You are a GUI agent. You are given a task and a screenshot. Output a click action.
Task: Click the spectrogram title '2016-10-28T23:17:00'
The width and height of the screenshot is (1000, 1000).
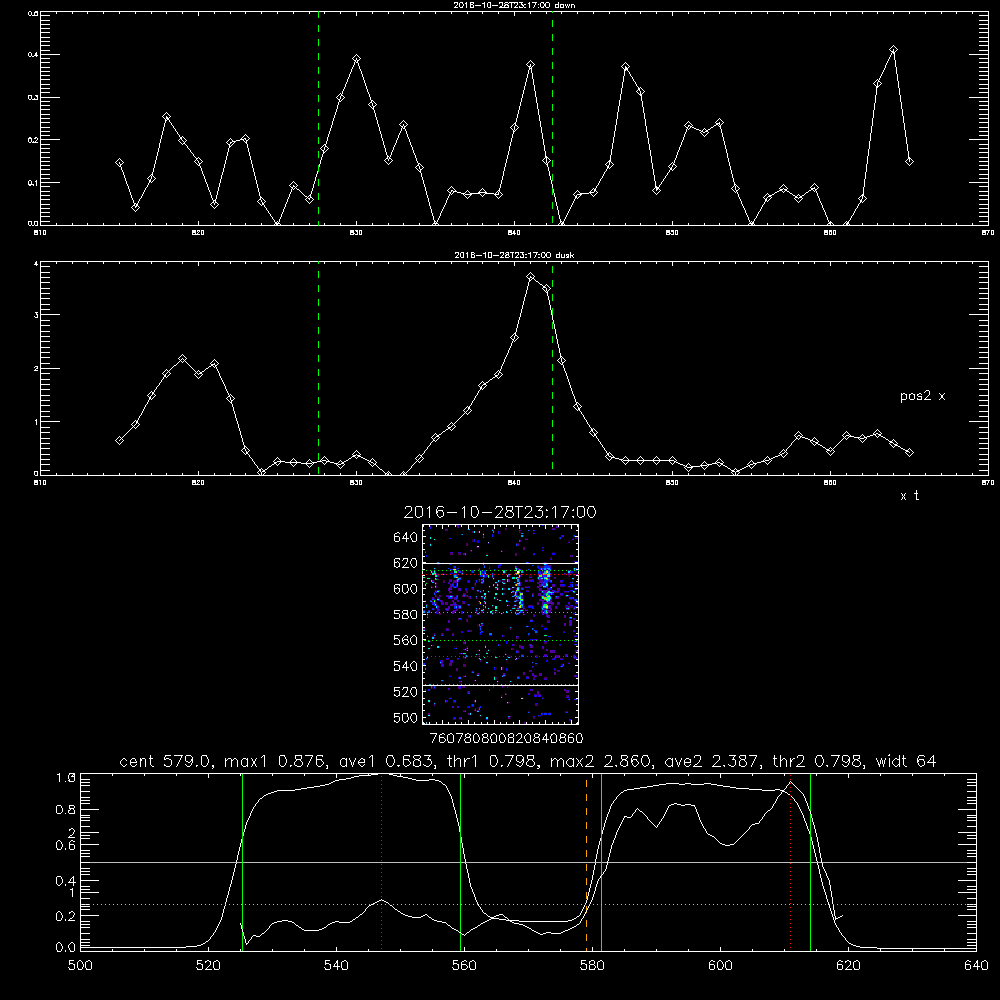500,512
